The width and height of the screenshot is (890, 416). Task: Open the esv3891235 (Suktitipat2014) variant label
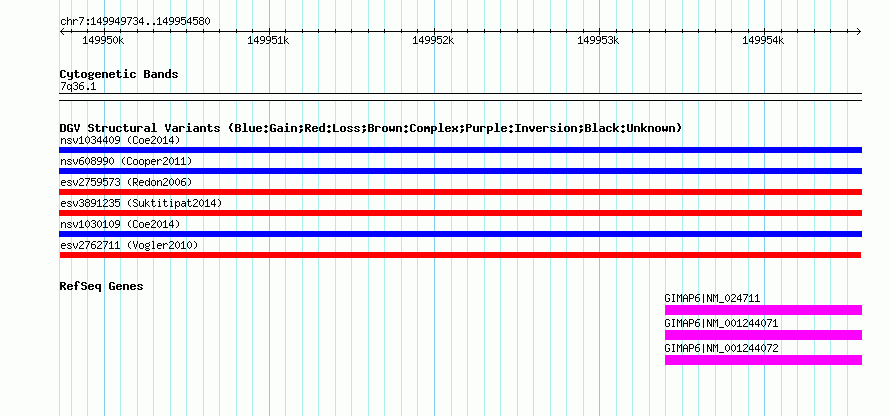(141, 203)
